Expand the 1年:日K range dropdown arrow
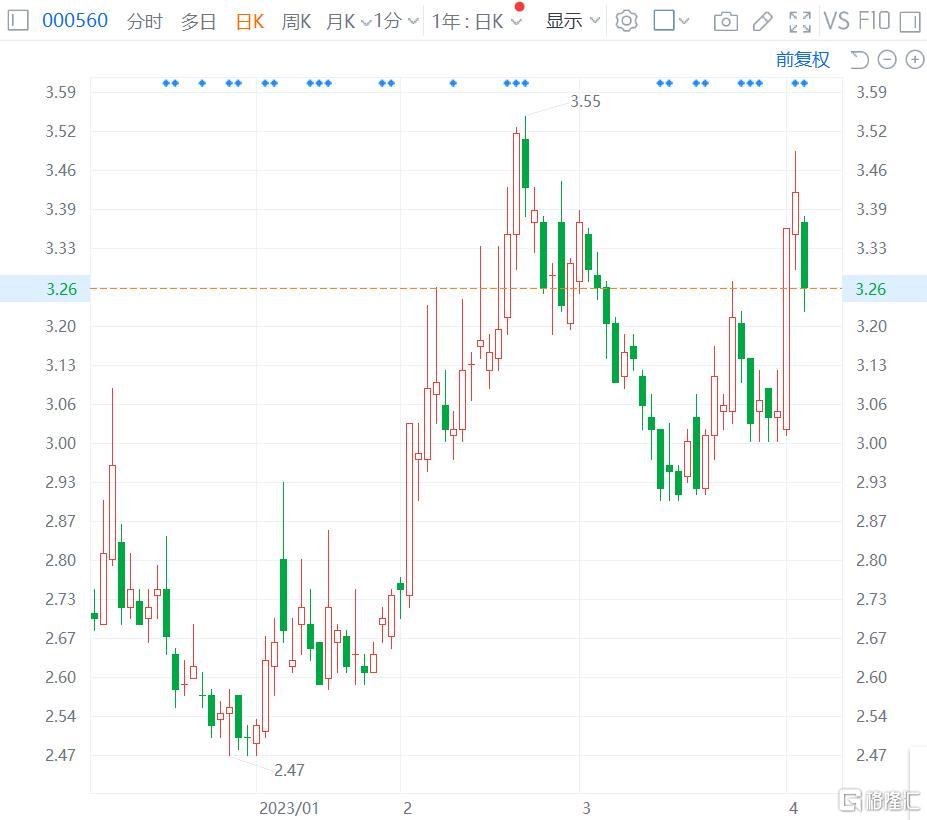This screenshot has height=820, width=927. point(516,22)
